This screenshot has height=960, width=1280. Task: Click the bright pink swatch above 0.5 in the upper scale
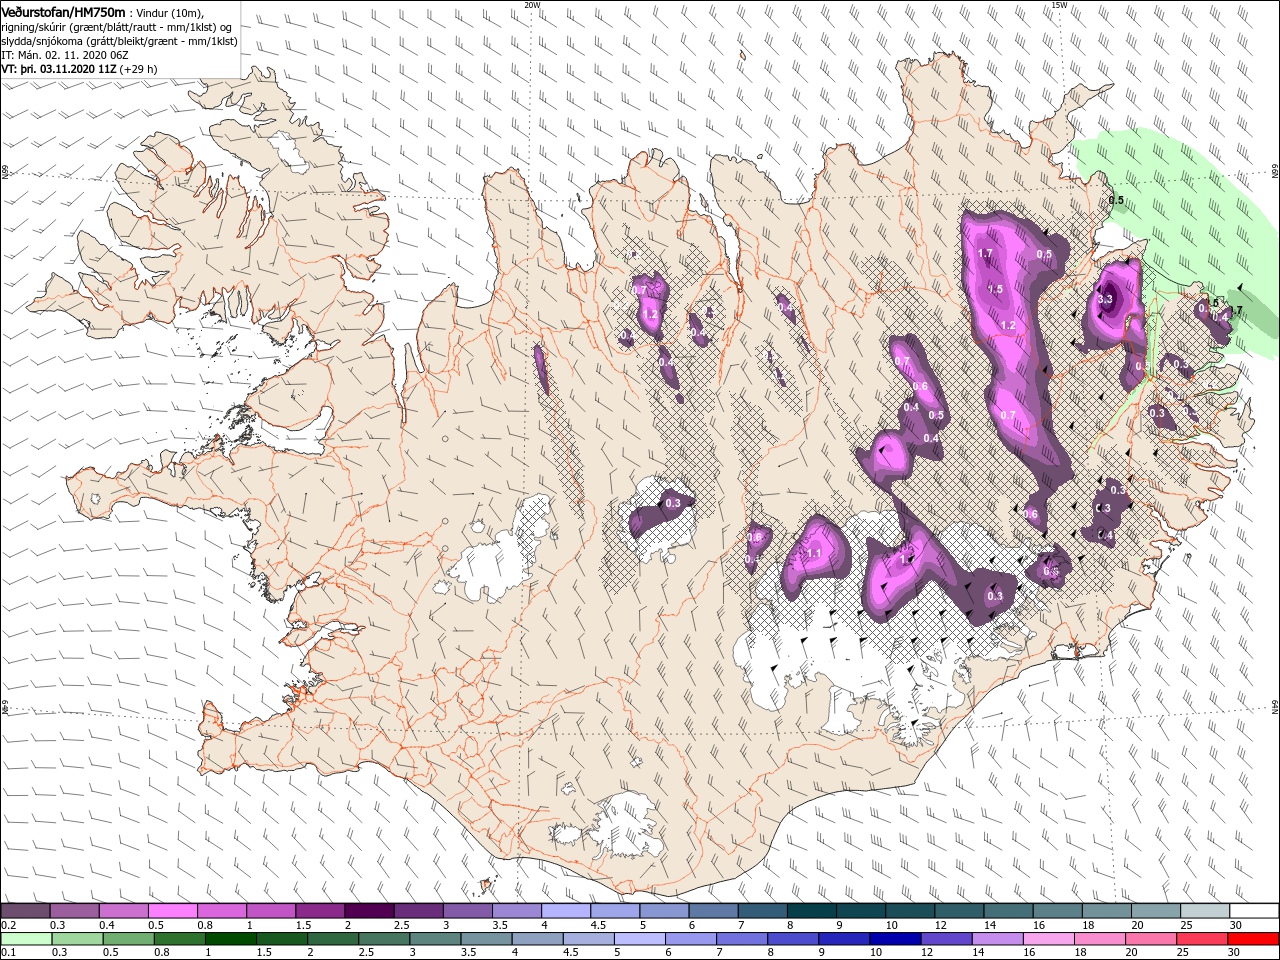173,910
